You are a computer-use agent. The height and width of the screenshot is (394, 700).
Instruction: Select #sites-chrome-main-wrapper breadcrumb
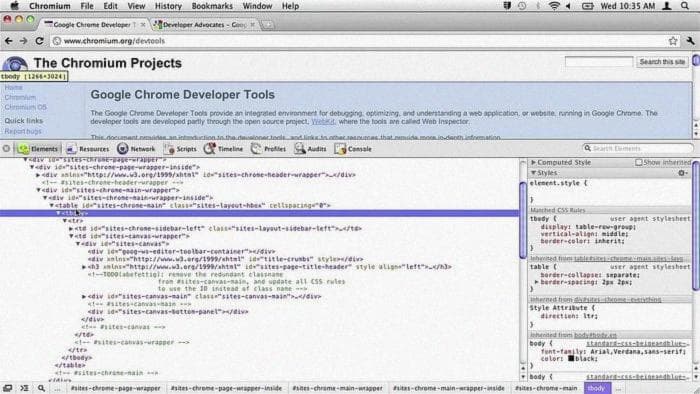338,388
